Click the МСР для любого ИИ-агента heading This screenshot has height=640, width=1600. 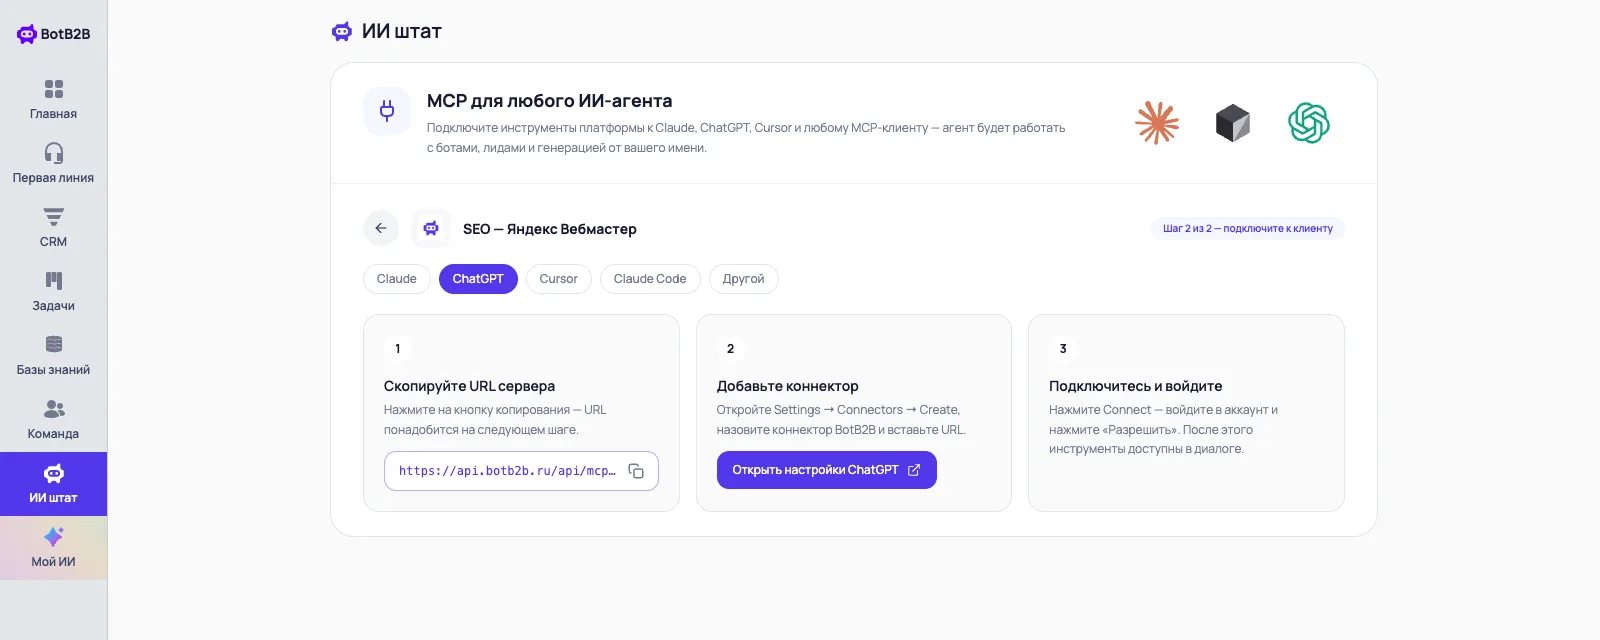[x=549, y=101]
